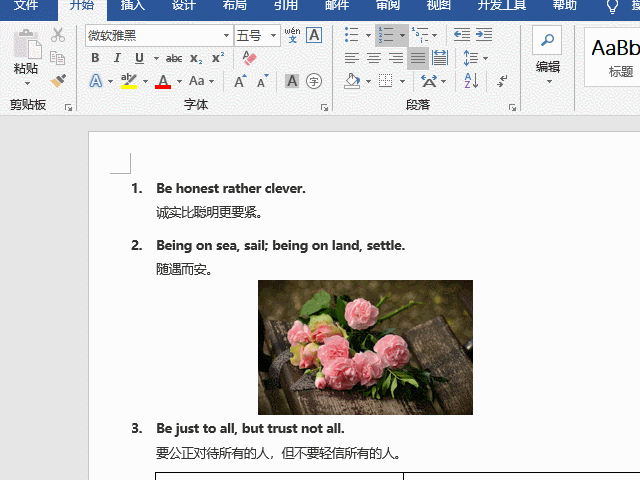Center align the text

click(374, 58)
